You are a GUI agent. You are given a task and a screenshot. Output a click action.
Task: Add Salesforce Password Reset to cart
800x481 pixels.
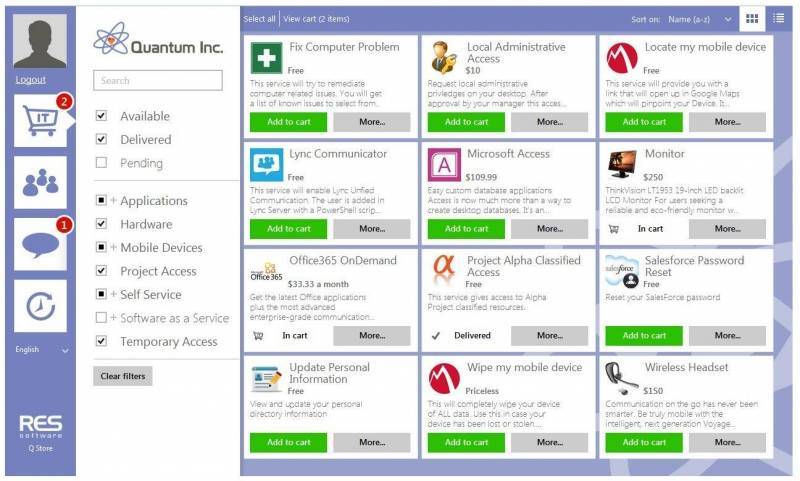tap(644, 335)
